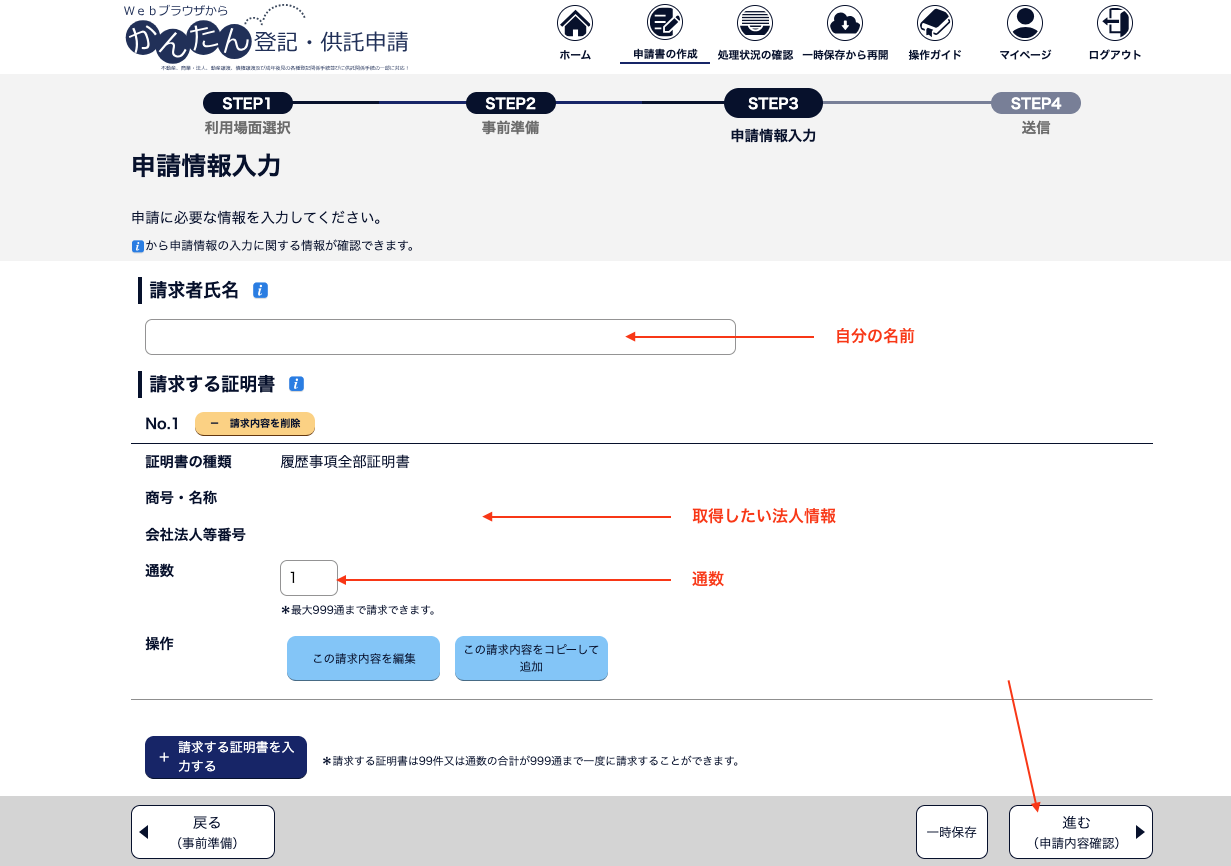Proceed with 進む (申請内容確認) button

point(1080,832)
